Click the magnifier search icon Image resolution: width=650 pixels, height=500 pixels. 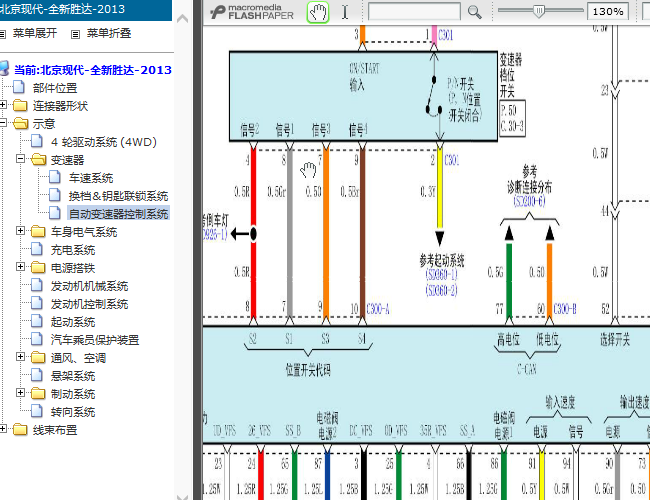[474, 12]
